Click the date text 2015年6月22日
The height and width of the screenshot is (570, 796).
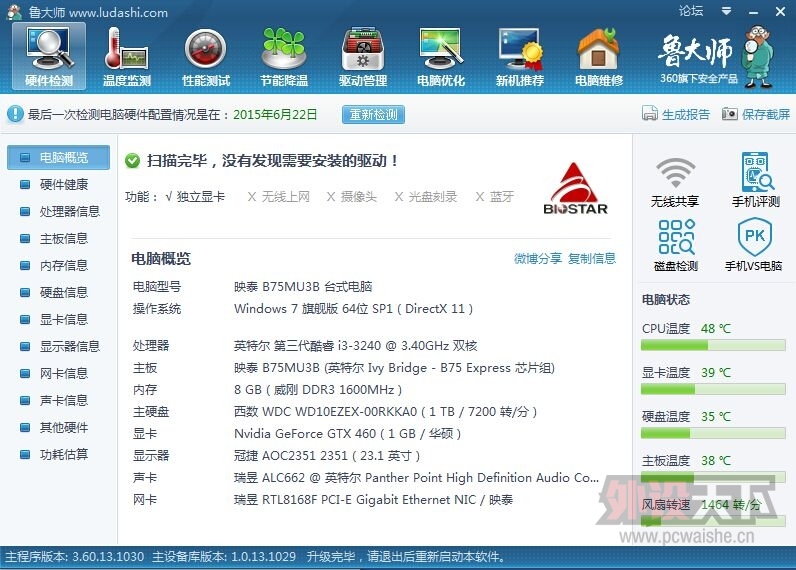(x=275, y=114)
